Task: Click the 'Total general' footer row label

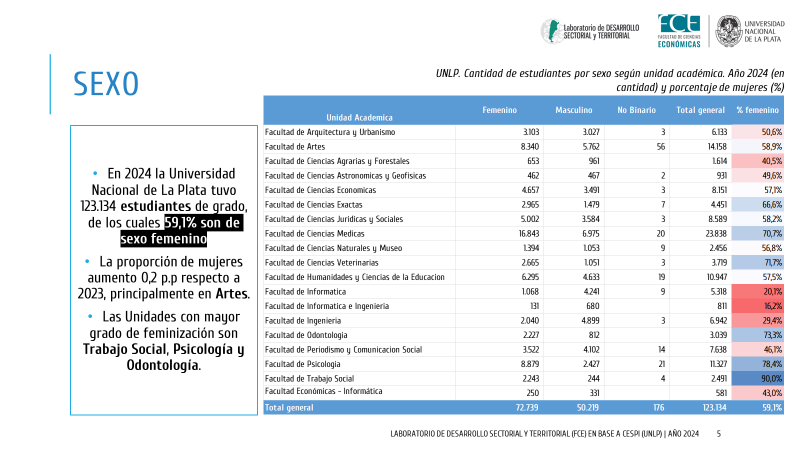Action: click(289, 408)
